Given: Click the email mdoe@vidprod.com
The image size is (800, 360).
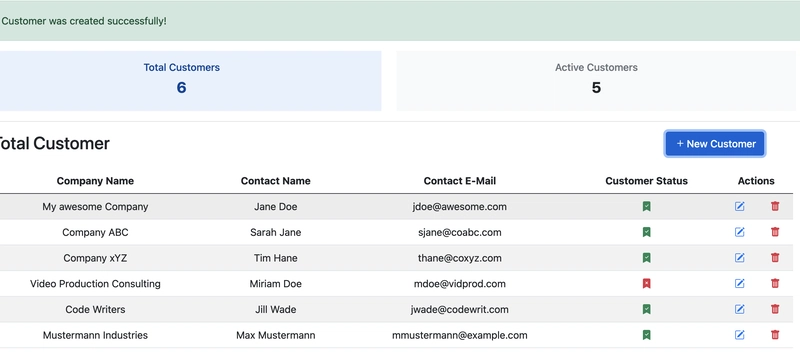Looking at the screenshot, I should coord(460,284).
